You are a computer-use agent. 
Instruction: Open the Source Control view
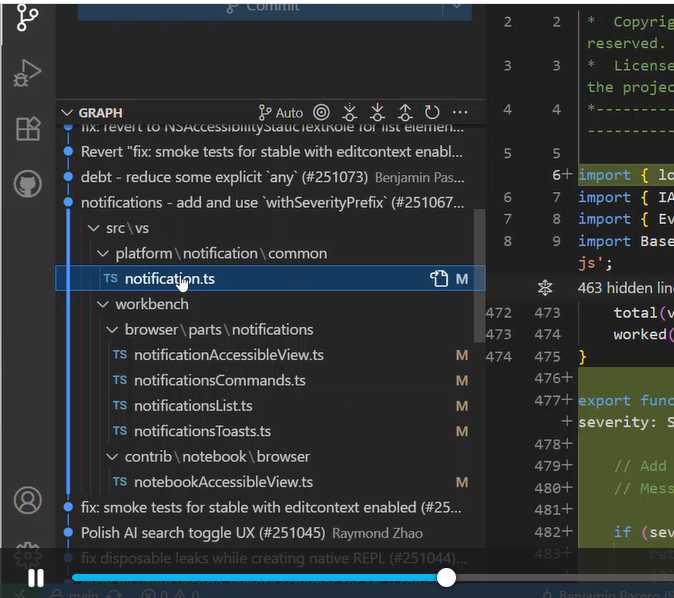(x=28, y=18)
